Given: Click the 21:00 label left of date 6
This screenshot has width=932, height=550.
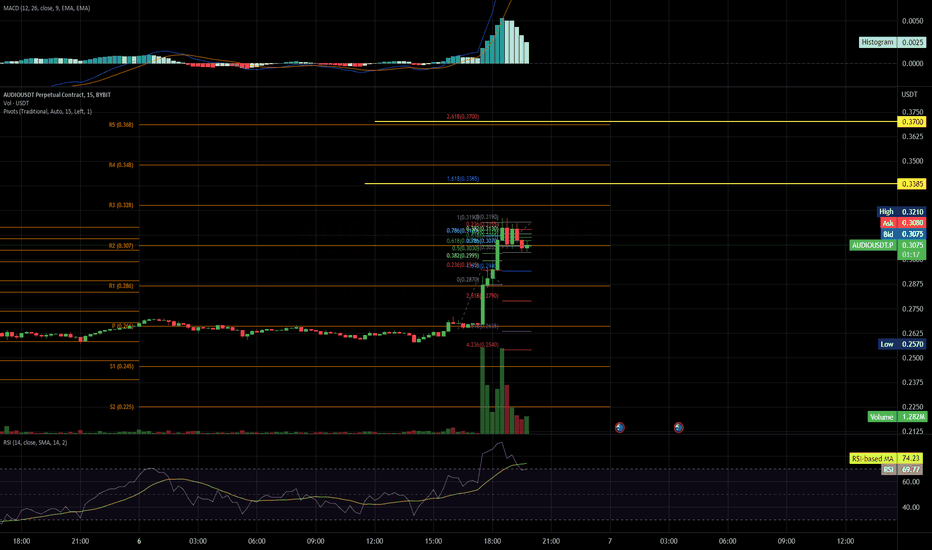Looking at the screenshot, I should pos(80,541).
